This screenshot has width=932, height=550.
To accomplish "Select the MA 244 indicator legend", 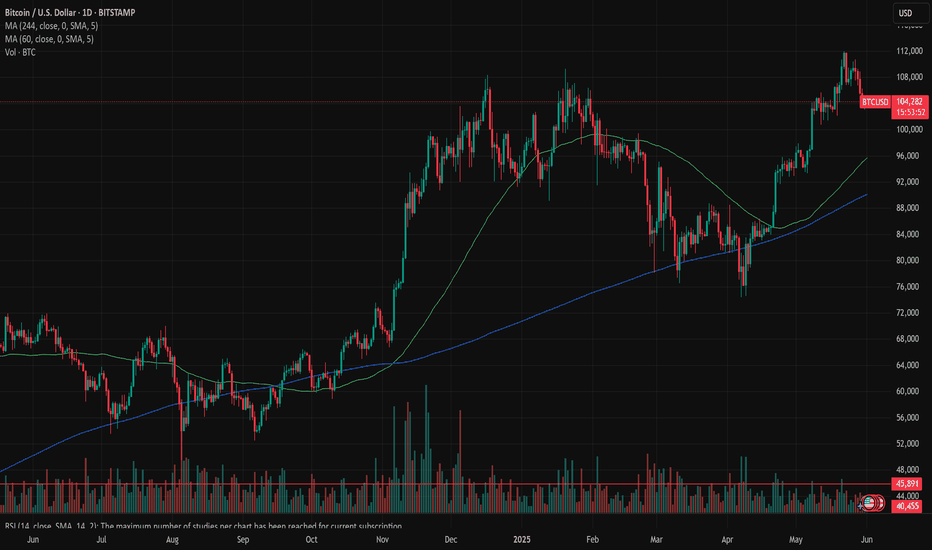I will (51, 26).
